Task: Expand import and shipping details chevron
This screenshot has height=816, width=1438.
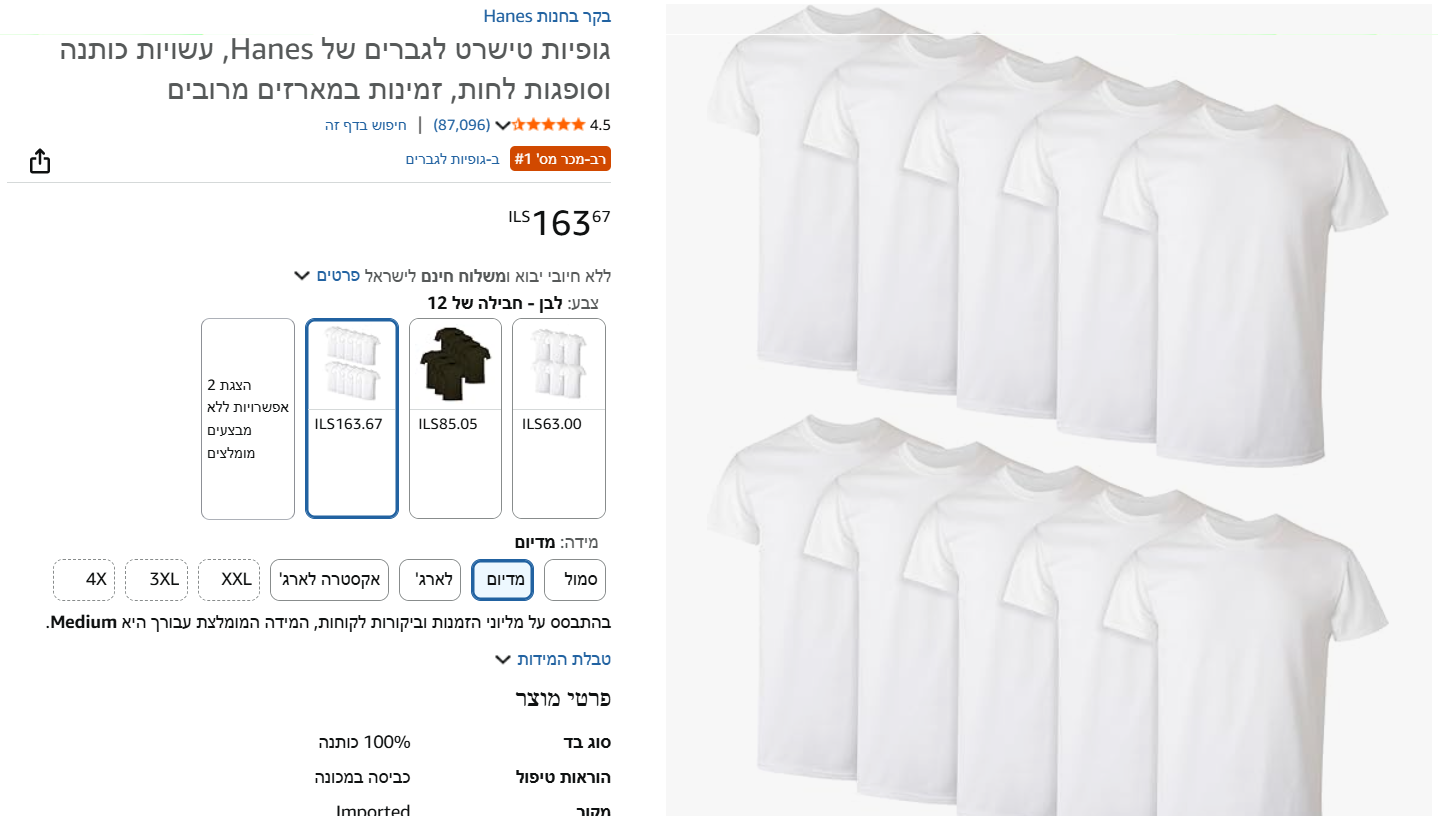Action: click(301, 275)
